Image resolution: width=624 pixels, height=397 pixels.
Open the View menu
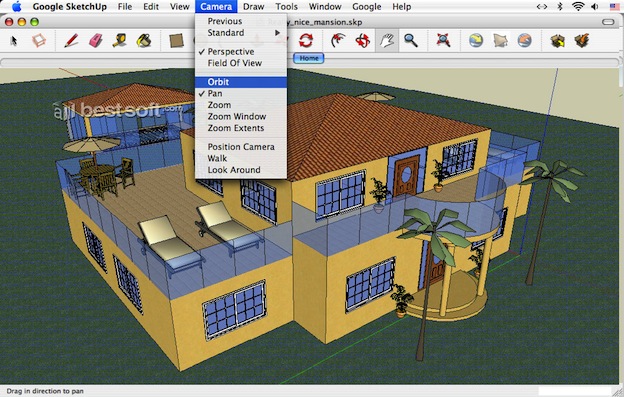(179, 7)
